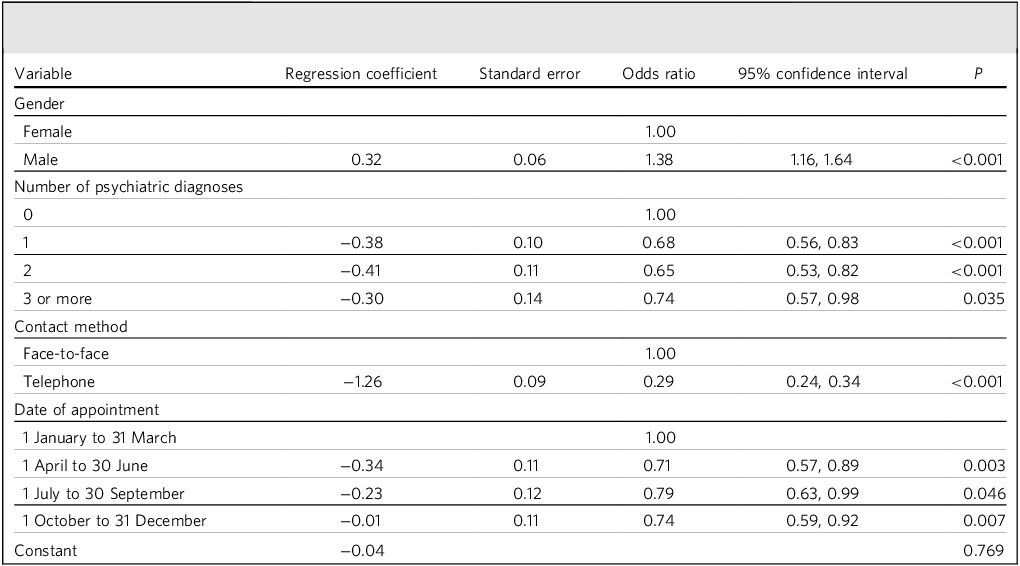Click the 95% confidence interval header
Screen dimensions: 1020x566
click(x=822, y=74)
